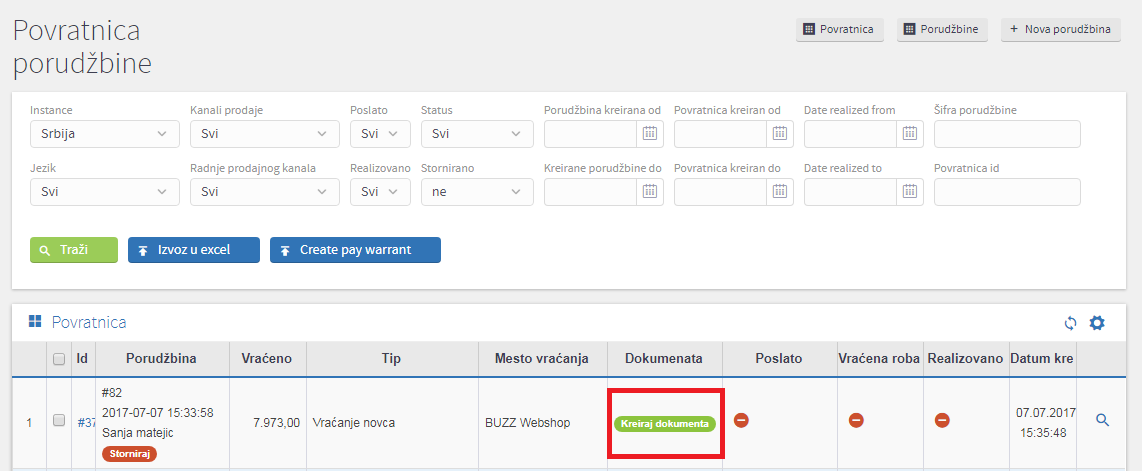1142x471 pixels.
Task: Open calendar for Povratnica kreiran od
Action: (779, 133)
